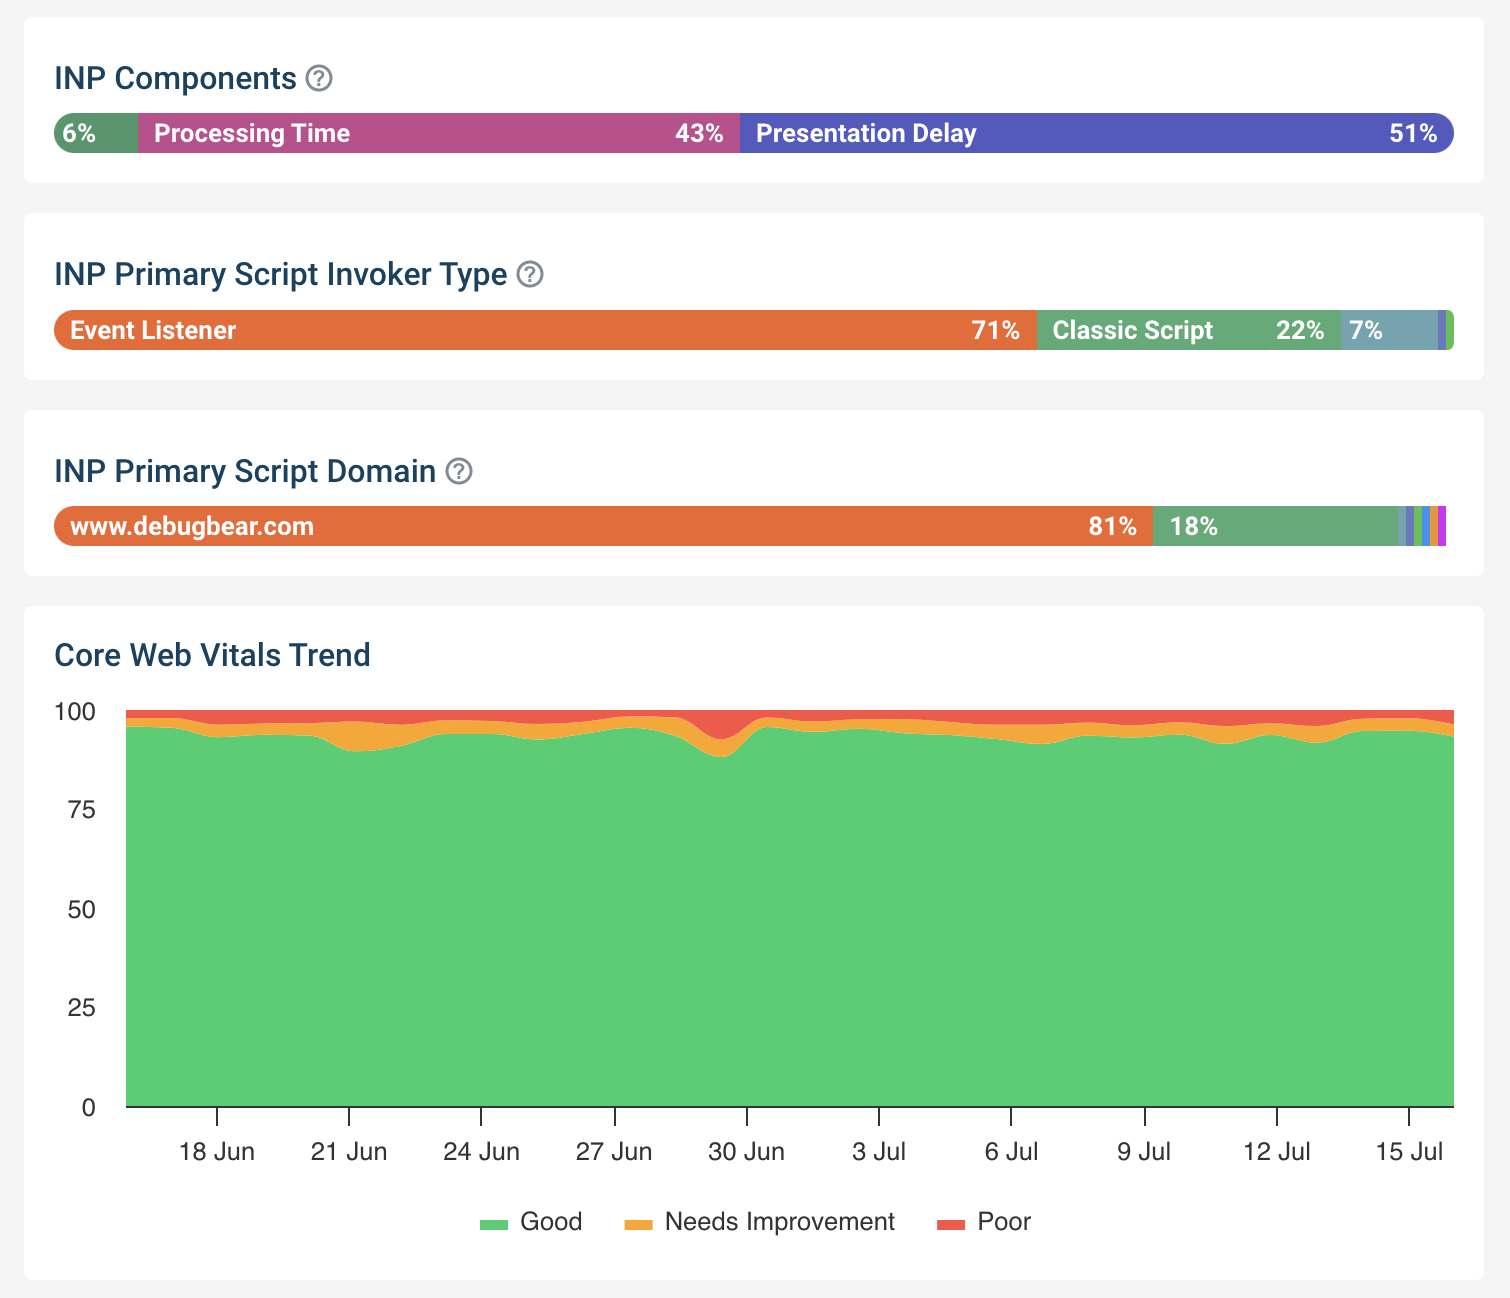Image resolution: width=1510 pixels, height=1298 pixels.
Task: Toggle the Poor legend item
Action: tap(984, 1222)
